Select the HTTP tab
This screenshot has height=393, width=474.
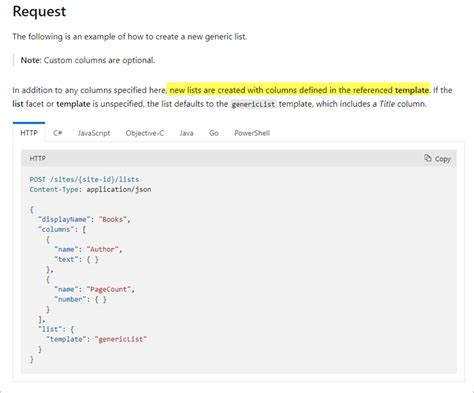coord(29,133)
